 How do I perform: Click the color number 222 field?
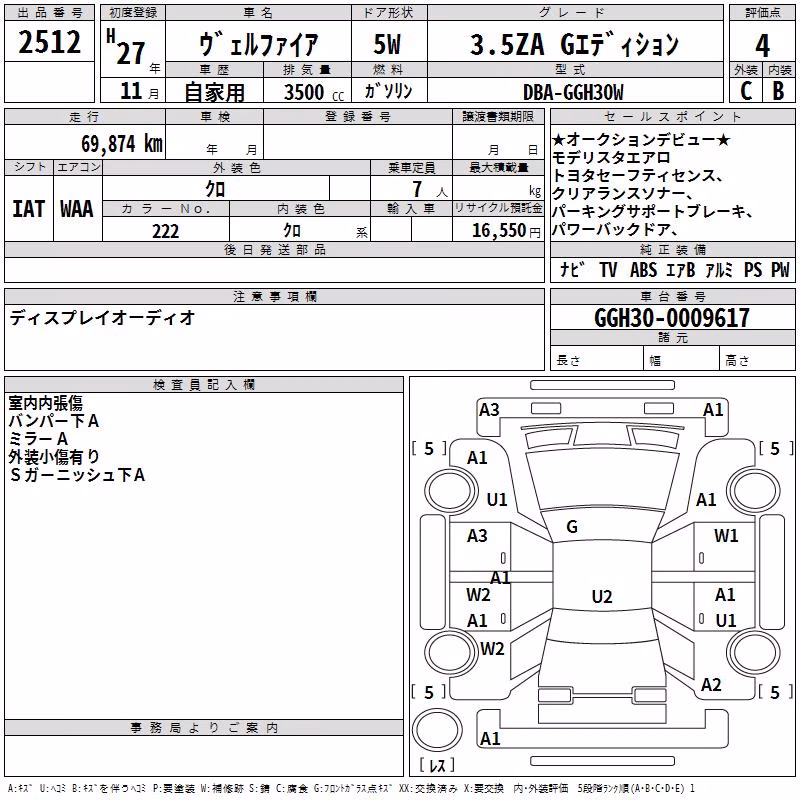point(166,231)
